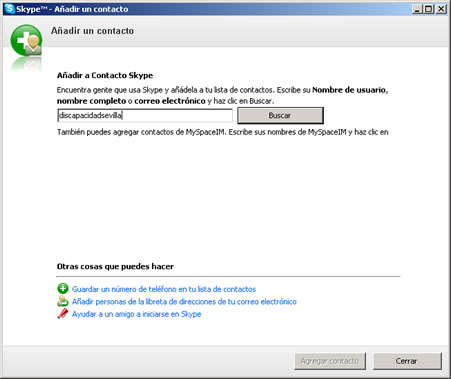Open 'Ayudar a un amigo a iniciarse' link

tap(136, 314)
